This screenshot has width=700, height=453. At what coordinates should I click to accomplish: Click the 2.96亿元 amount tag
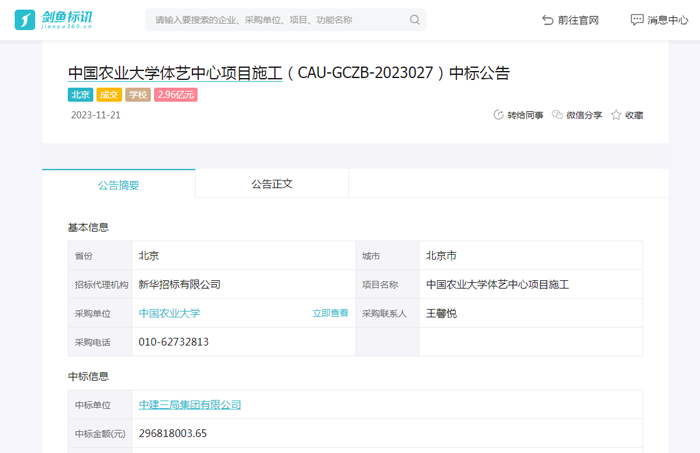pyautogui.click(x=176, y=95)
